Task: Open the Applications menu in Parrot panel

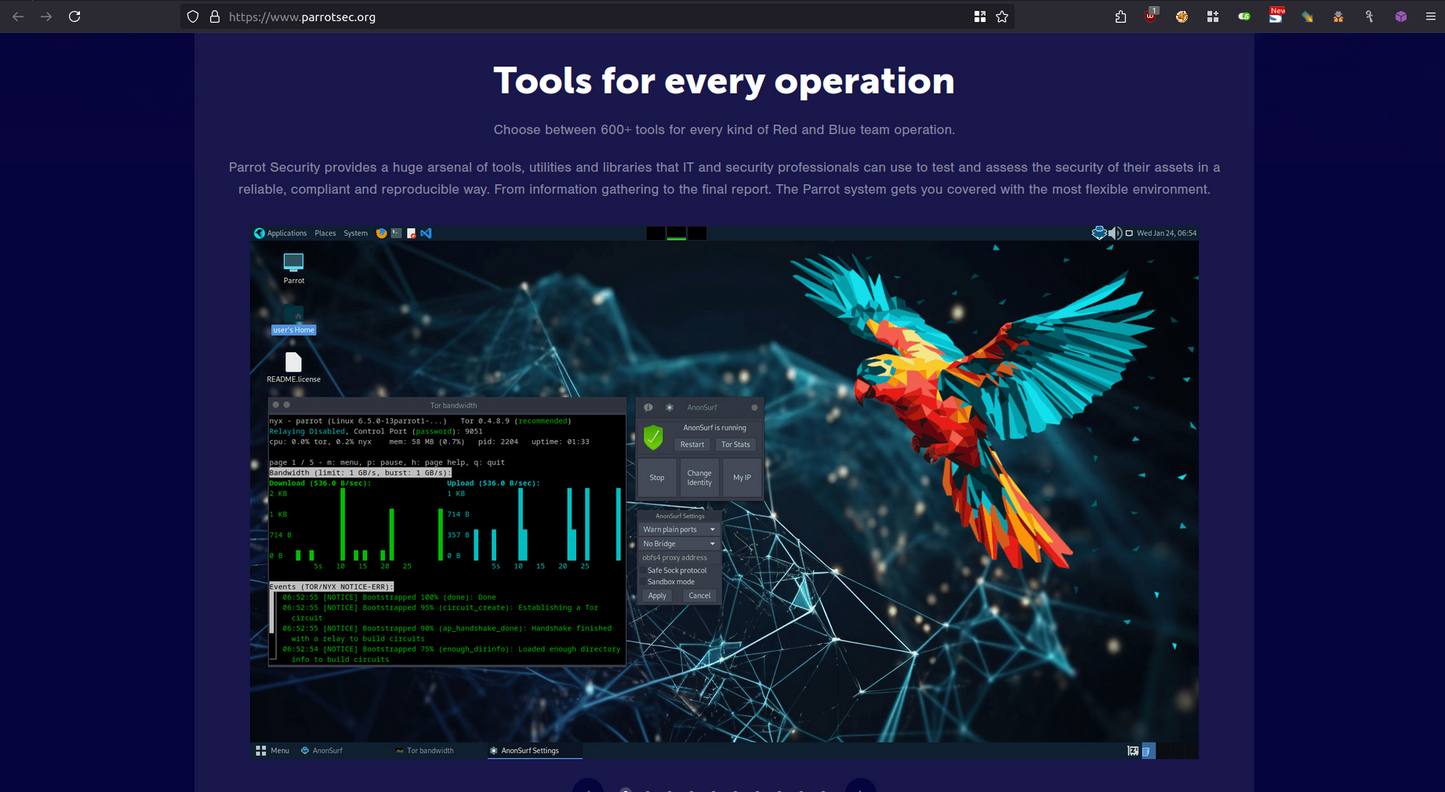Action: pos(281,233)
